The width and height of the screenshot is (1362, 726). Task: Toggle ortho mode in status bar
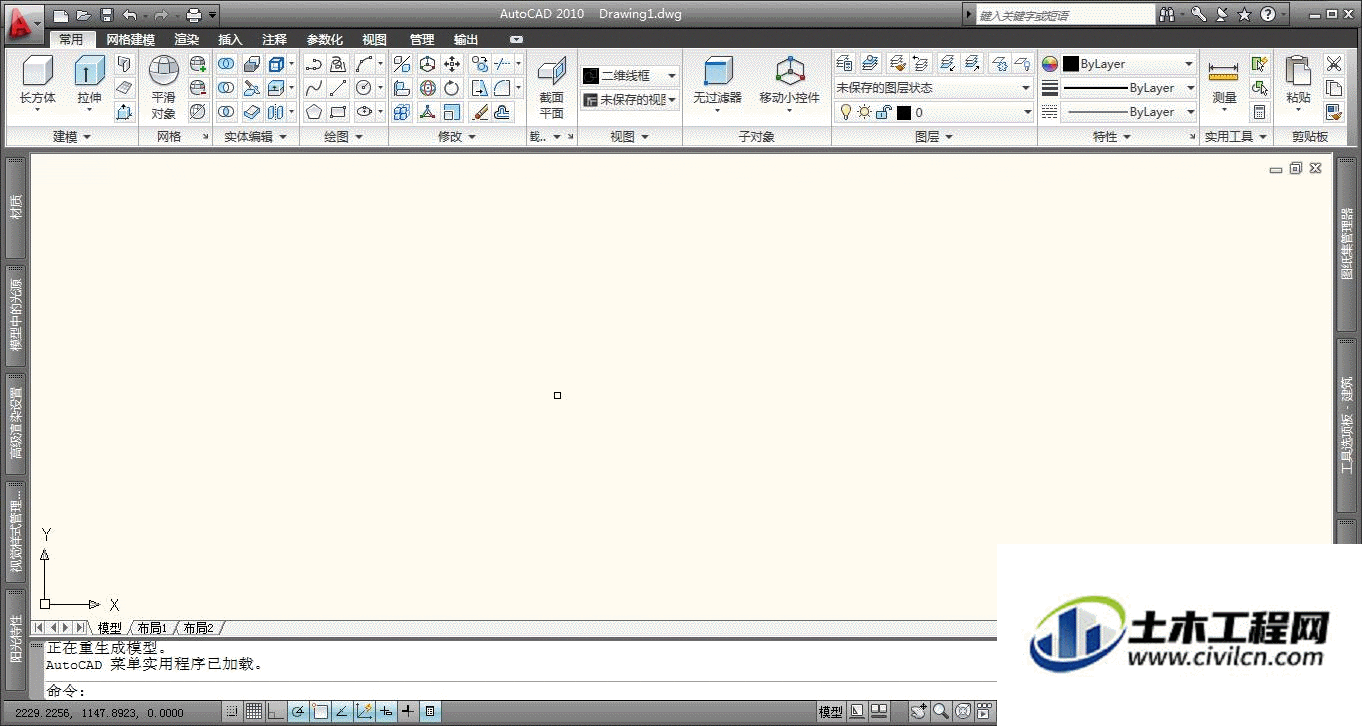click(x=276, y=712)
